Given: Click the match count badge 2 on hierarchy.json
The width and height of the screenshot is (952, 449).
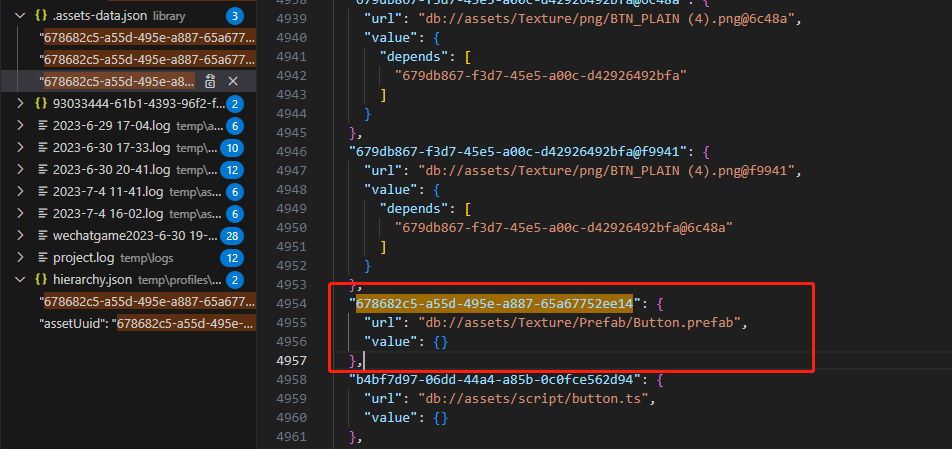Looking at the screenshot, I should point(234,280).
